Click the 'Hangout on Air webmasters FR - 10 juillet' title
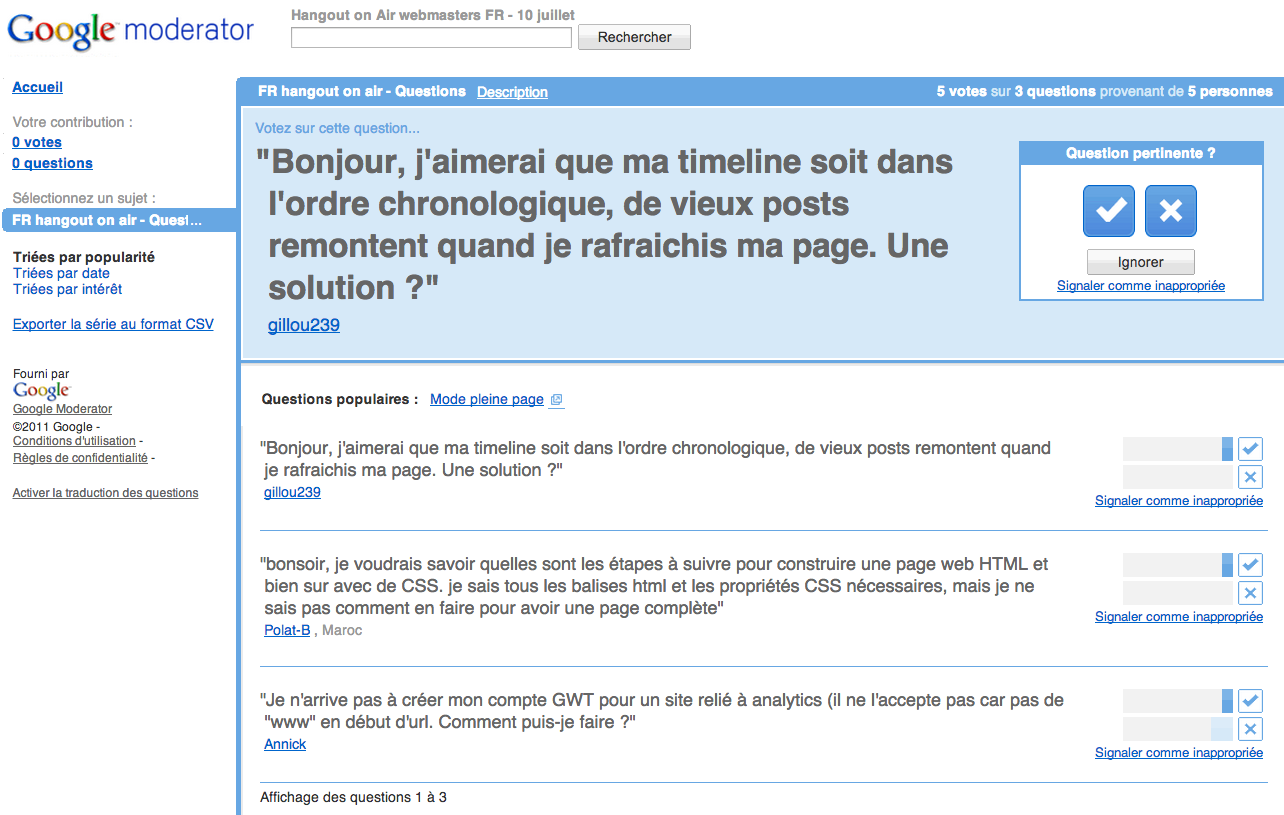 pyautogui.click(x=433, y=15)
